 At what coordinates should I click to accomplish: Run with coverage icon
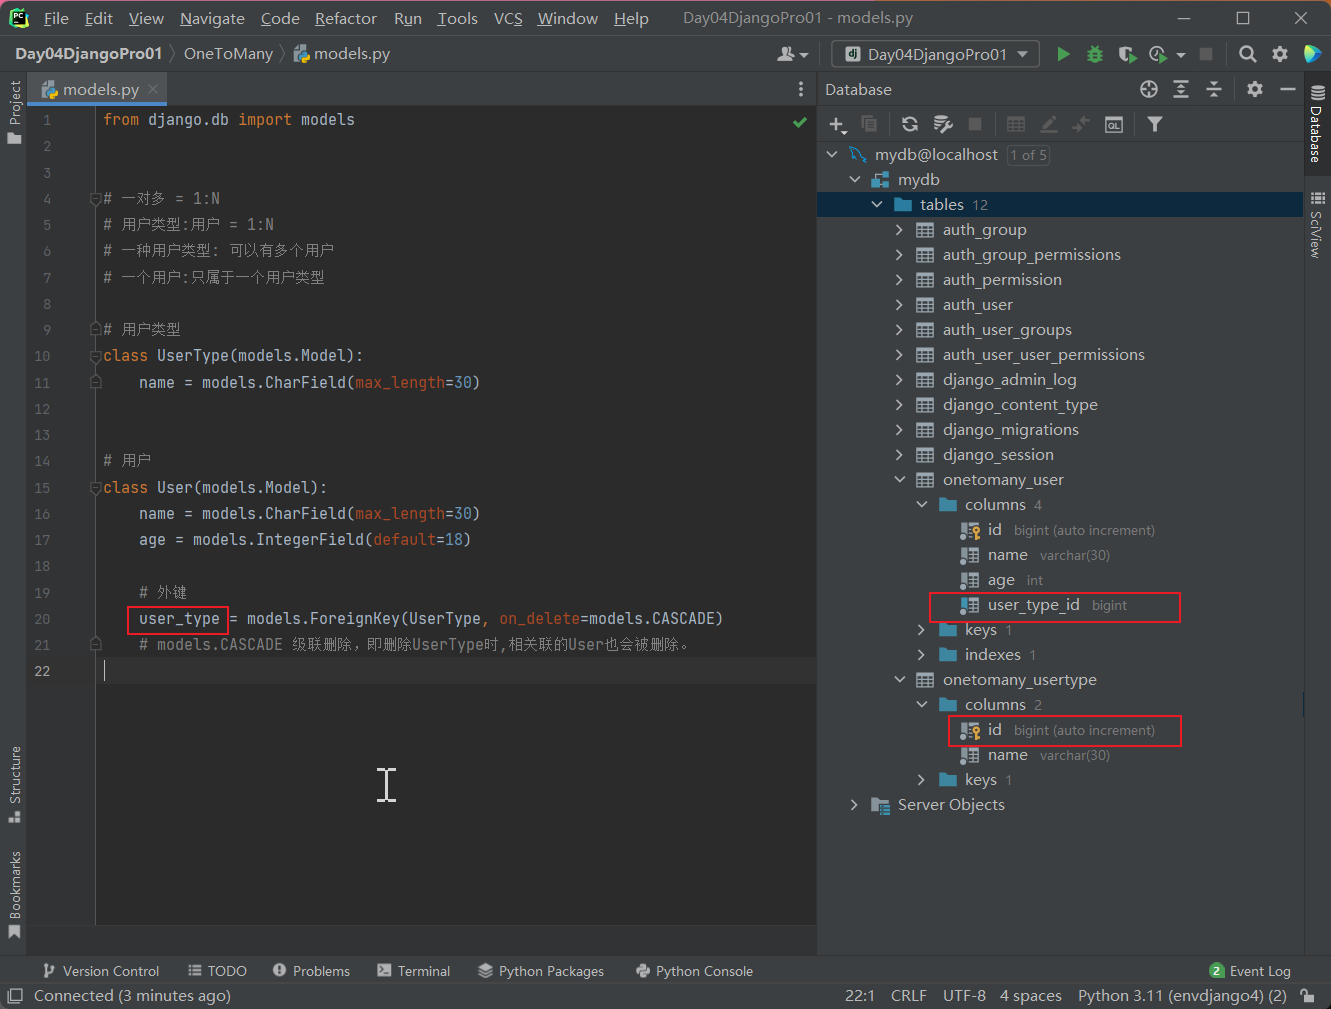pyautogui.click(x=1127, y=54)
